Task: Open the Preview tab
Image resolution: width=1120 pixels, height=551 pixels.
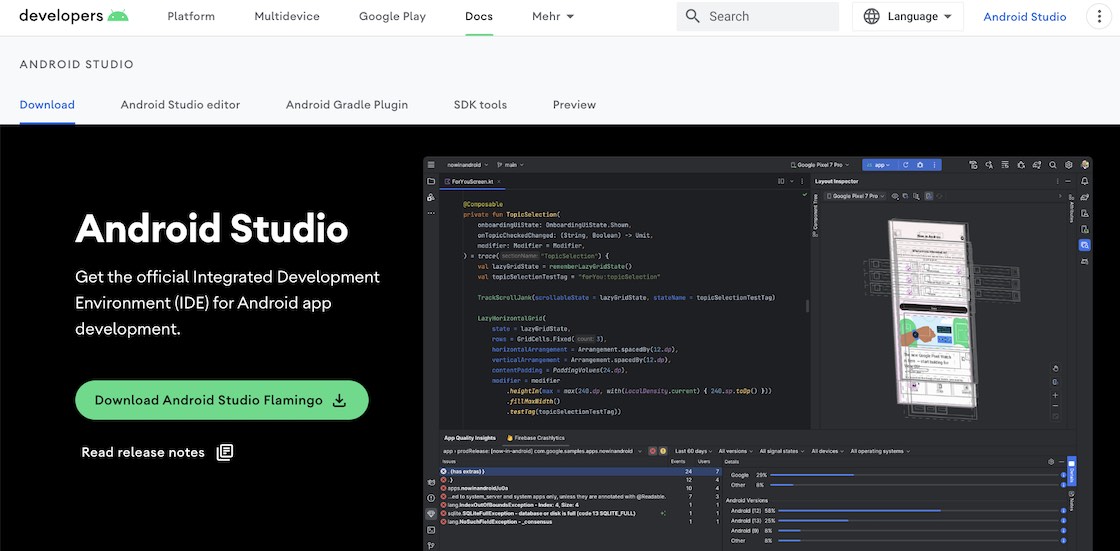Action: [x=574, y=104]
